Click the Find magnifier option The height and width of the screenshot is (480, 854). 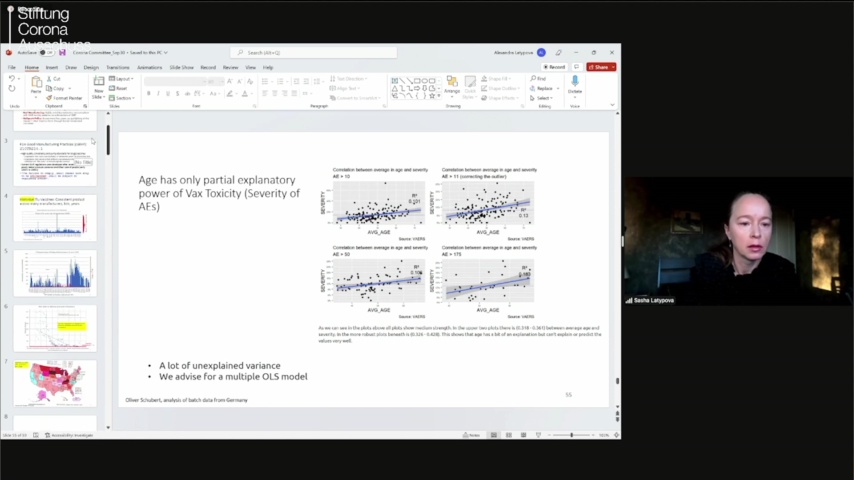point(541,78)
